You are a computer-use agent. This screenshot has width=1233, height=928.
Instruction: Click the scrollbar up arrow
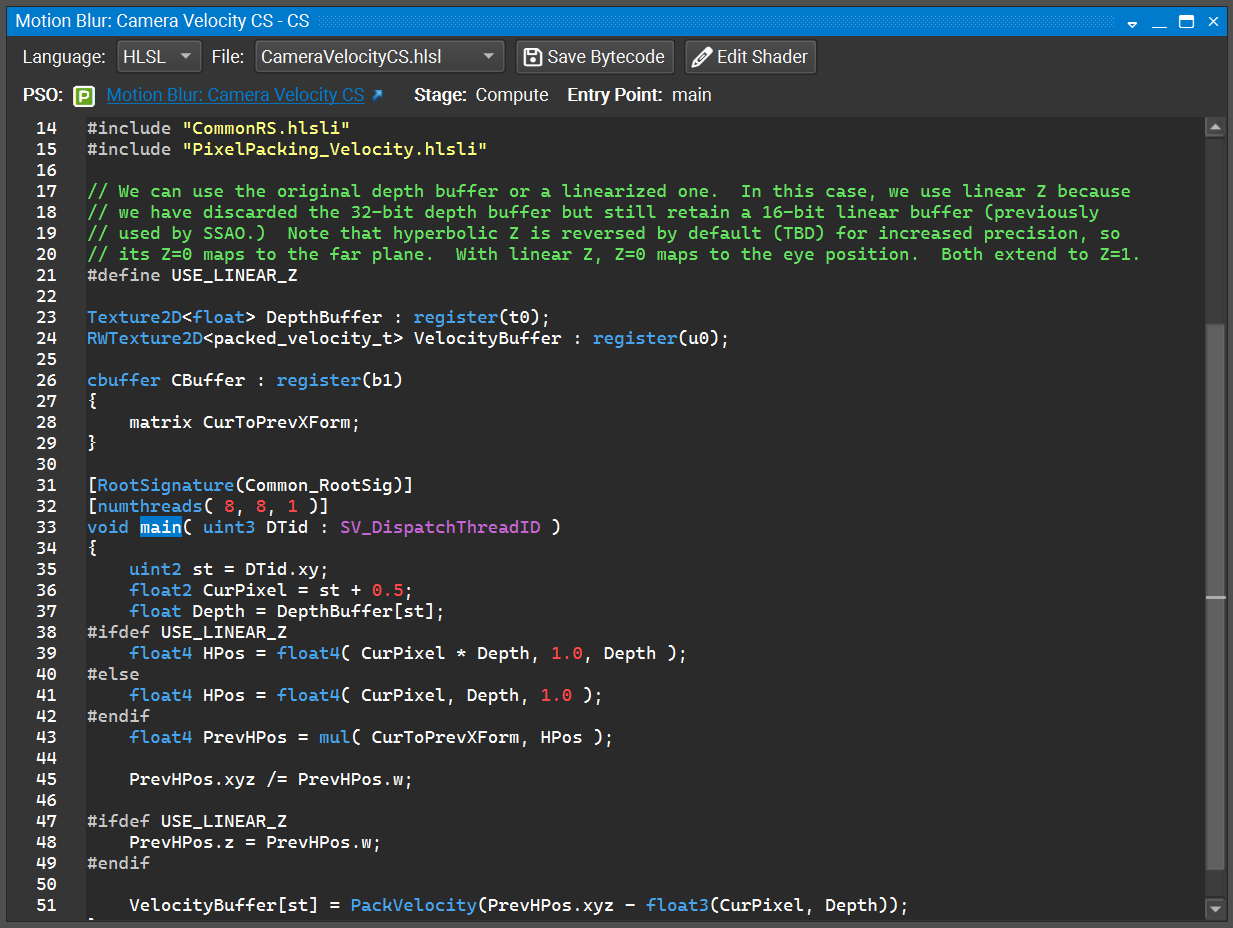tap(1215, 126)
